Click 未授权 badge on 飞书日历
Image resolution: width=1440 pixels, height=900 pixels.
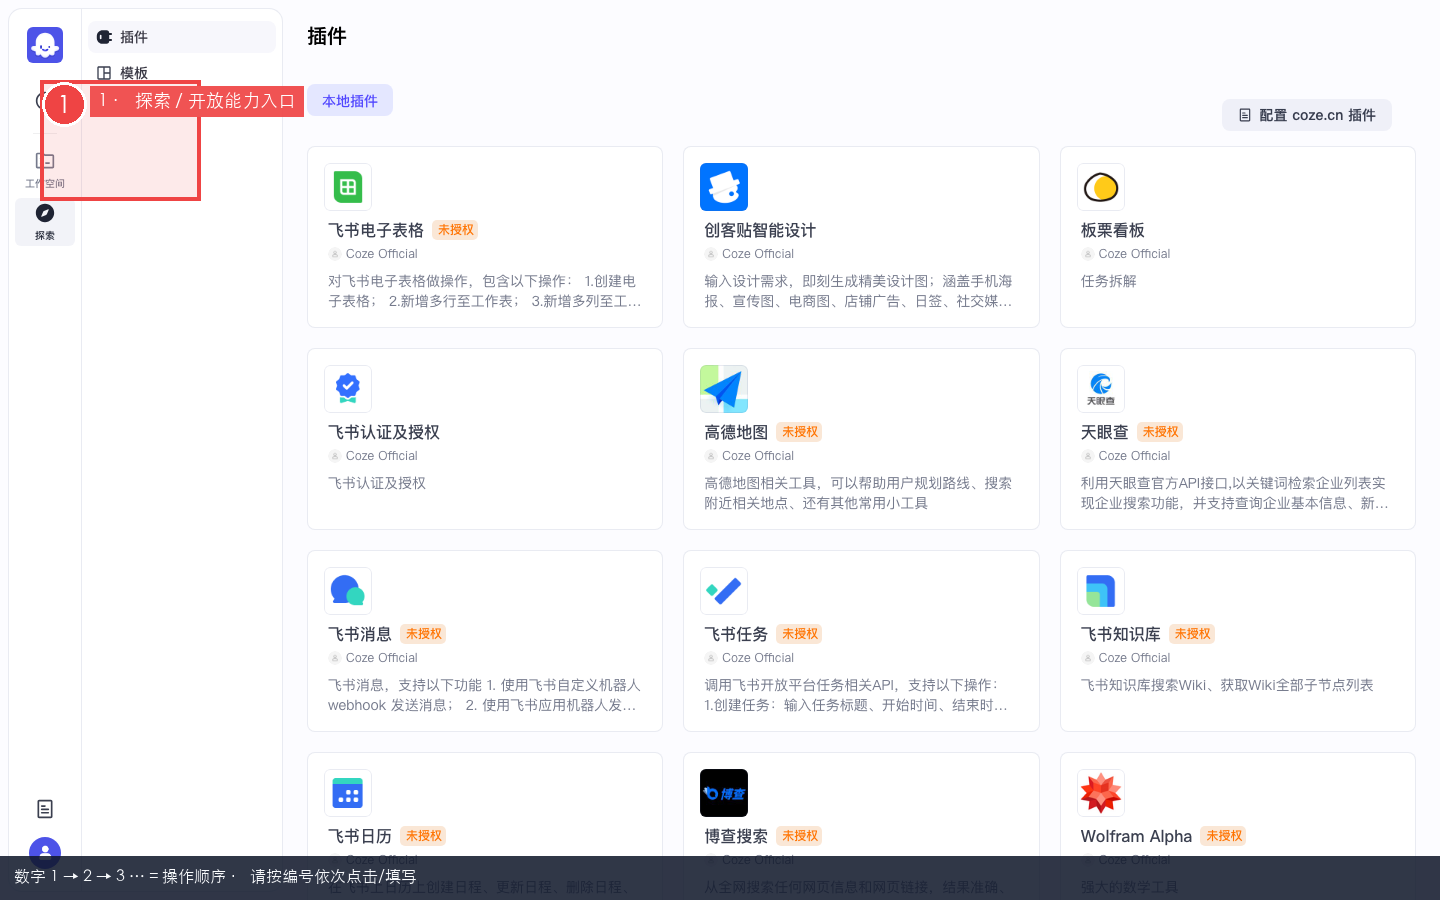point(424,836)
